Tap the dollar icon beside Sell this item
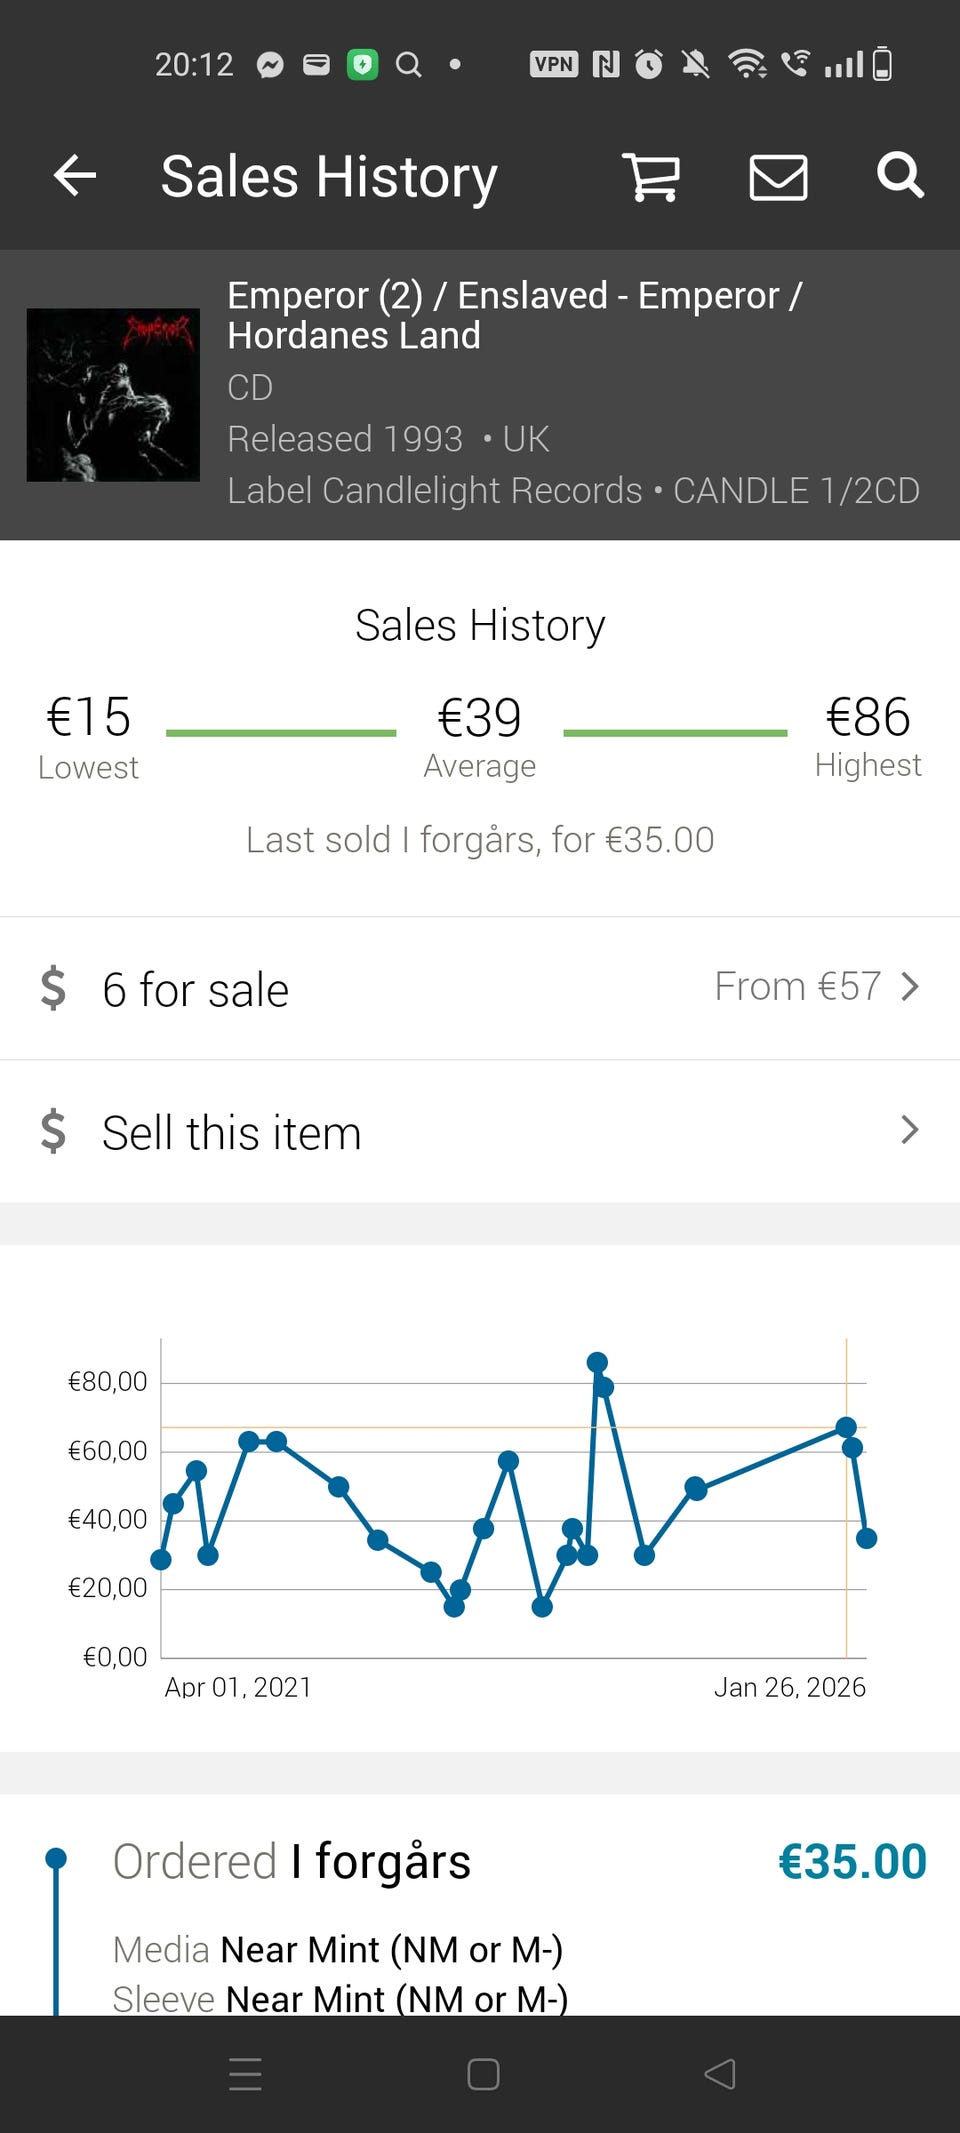The height and width of the screenshot is (2133, 960). [x=53, y=1131]
